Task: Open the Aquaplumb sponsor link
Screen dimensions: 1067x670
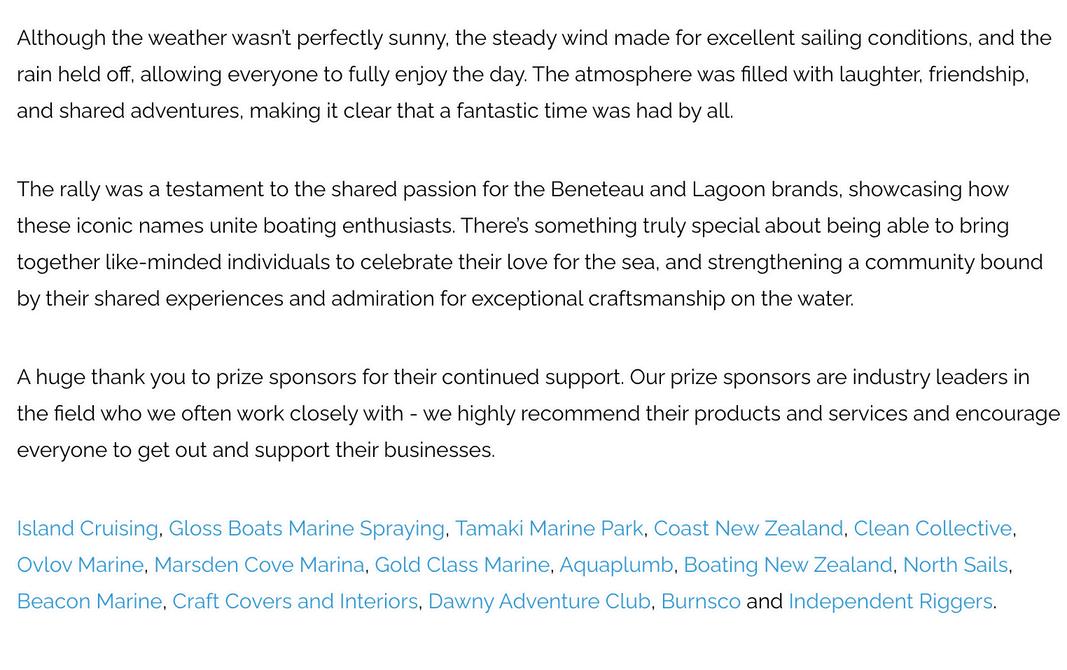Action: tap(617, 565)
